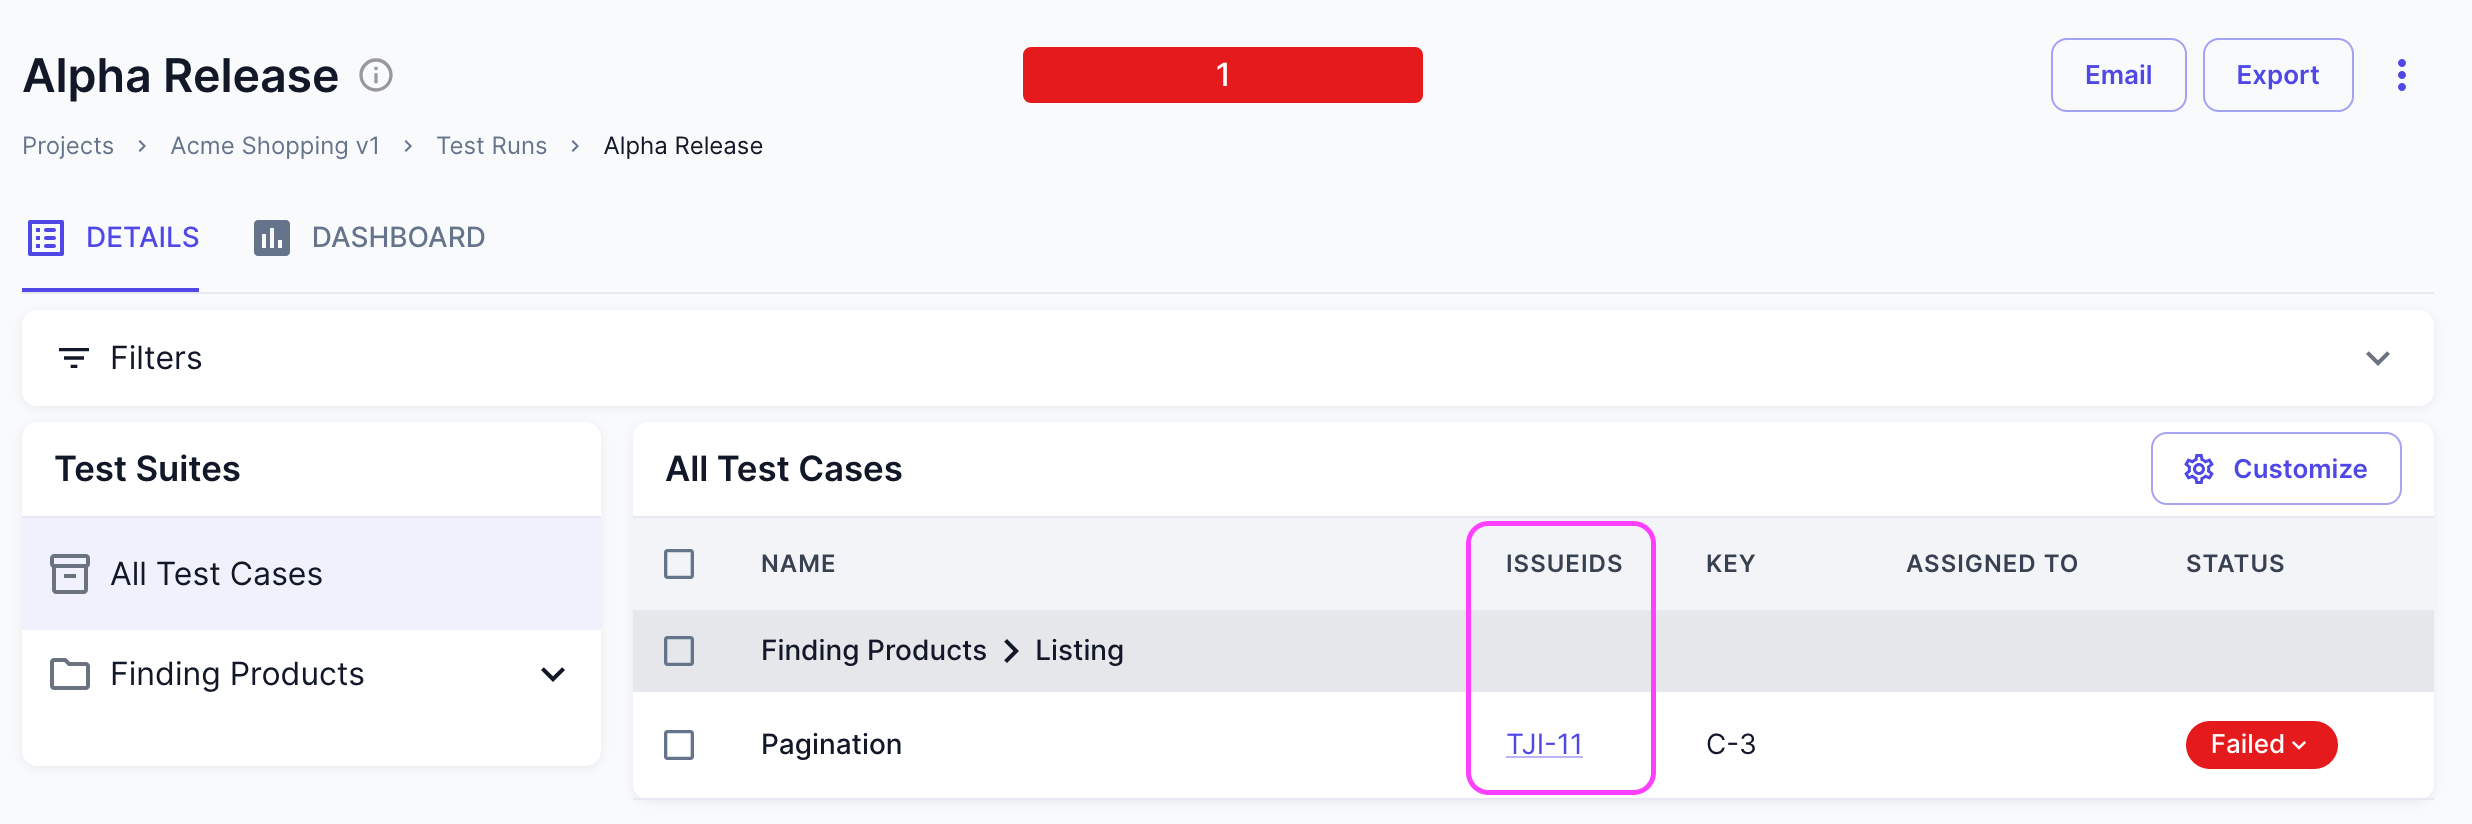
Task: Check the Finding Products Listing group checkbox
Action: pyautogui.click(x=679, y=651)
